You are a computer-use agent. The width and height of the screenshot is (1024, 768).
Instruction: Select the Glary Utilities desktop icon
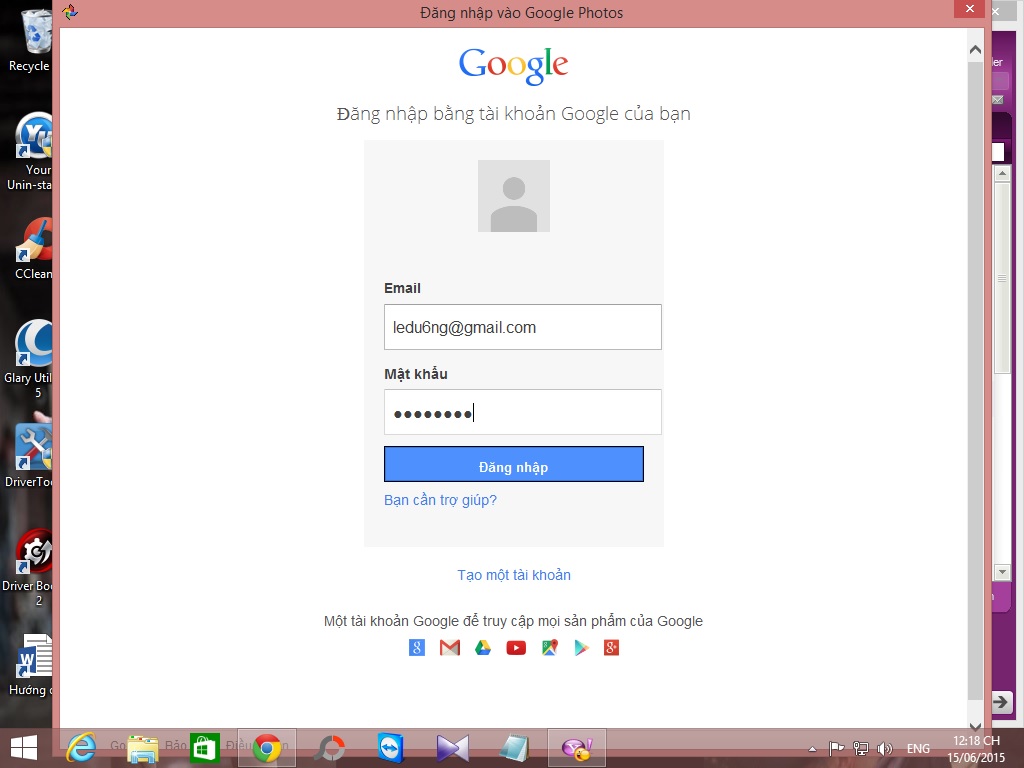pyautogui.click(x=29, y=359)
